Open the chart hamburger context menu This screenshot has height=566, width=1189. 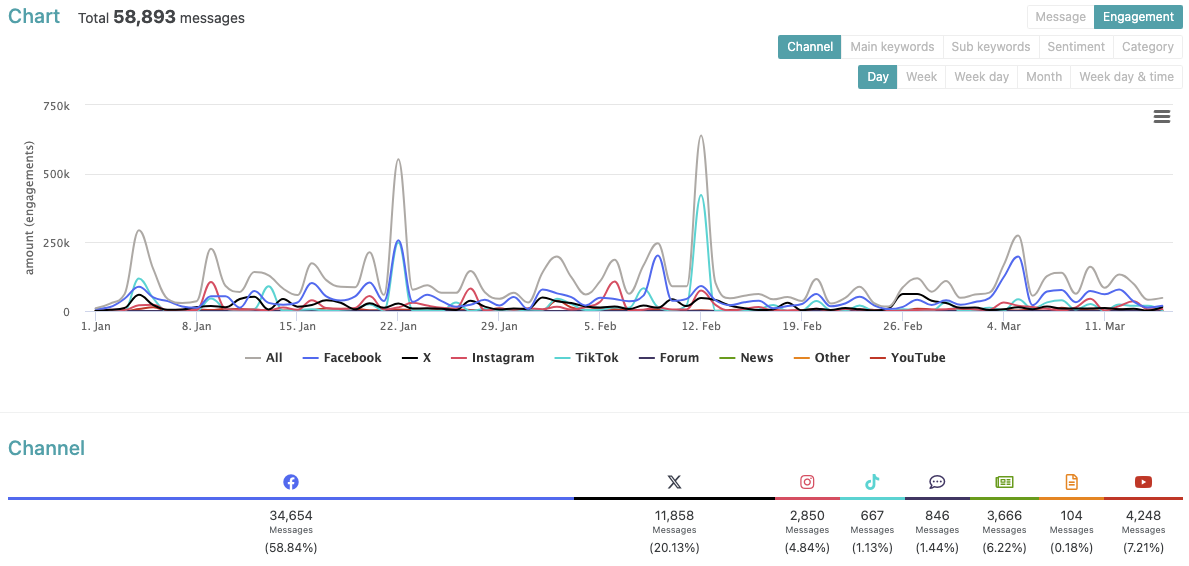[x=1161, y=117]
